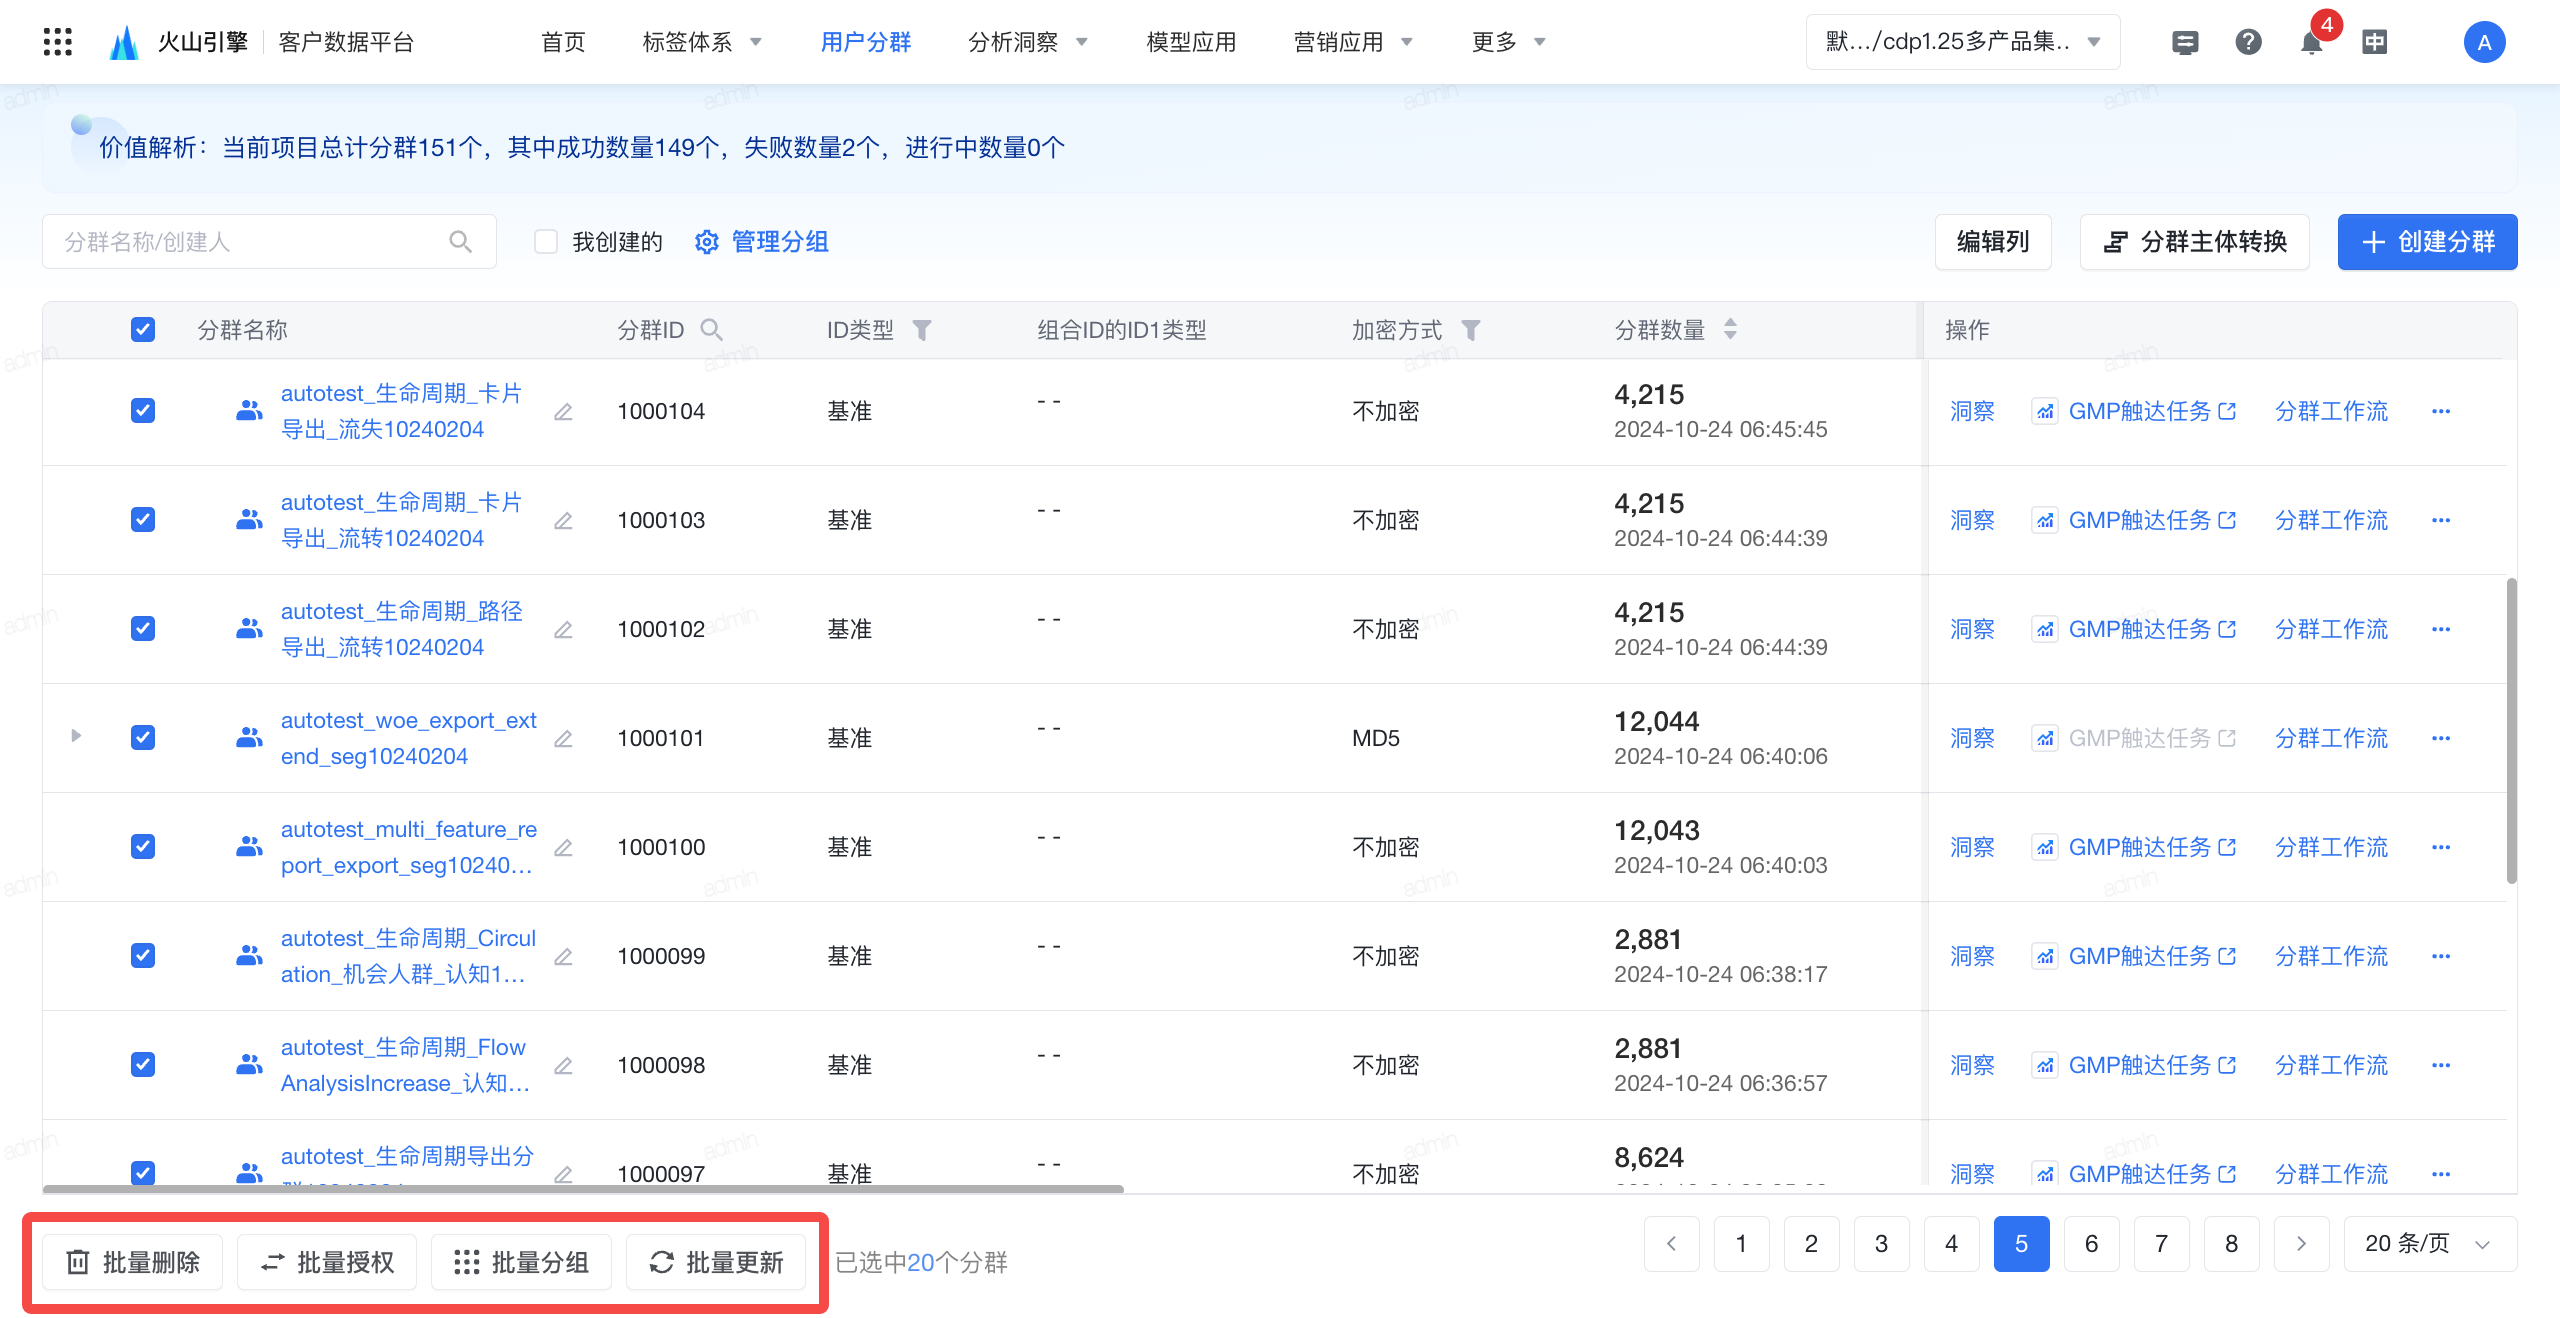Focus the 分群名称/创建人 search field
Screen dimensions: 2560x1318
[x=269, y=242]
